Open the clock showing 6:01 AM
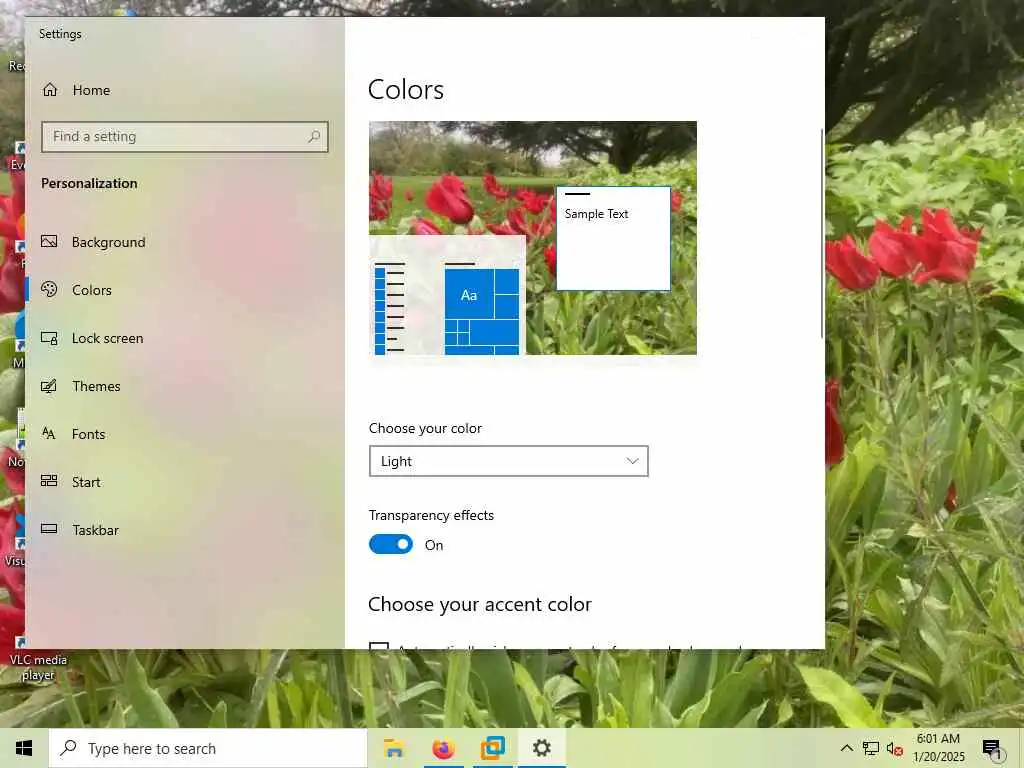The image size is (1024, 768). [938, 748]
